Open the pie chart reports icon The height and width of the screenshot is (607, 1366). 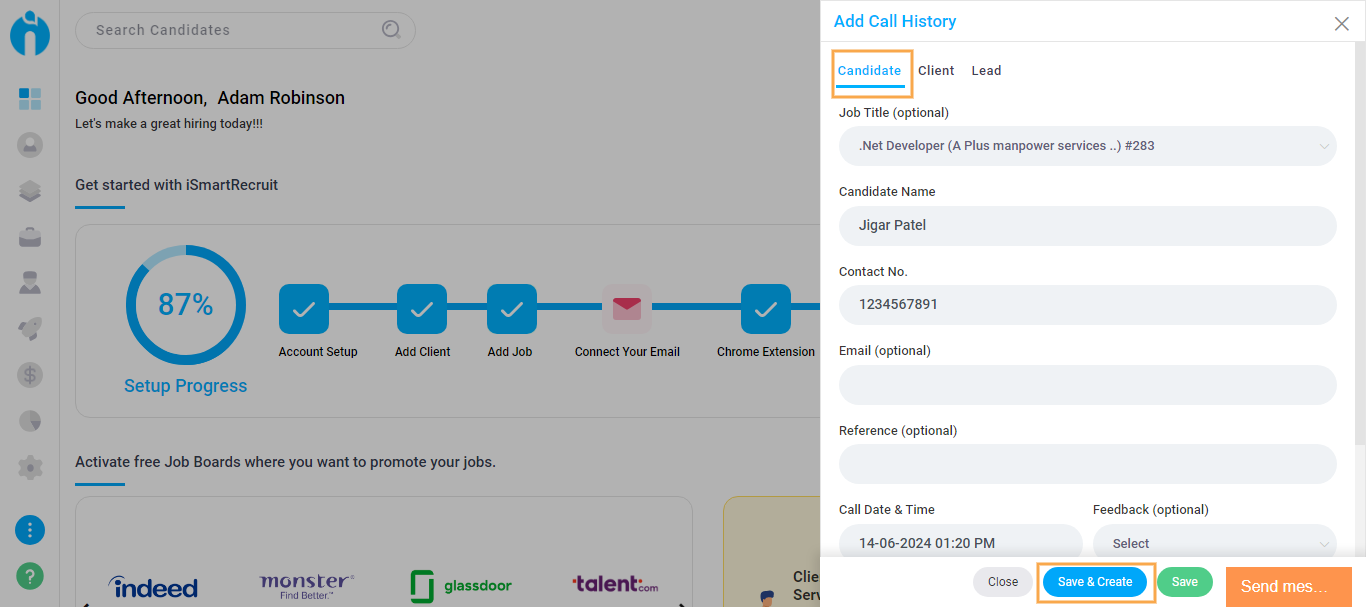tap(30, 421)
